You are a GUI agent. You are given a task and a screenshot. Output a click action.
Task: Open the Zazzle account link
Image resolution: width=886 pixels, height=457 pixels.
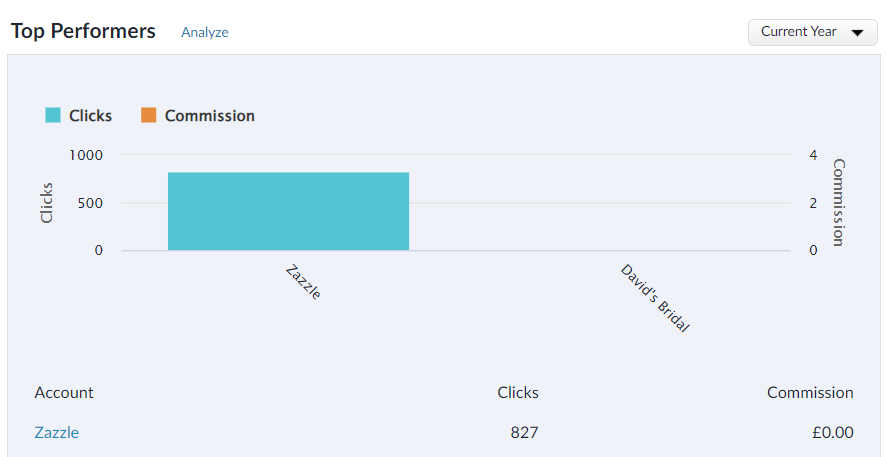57,433
